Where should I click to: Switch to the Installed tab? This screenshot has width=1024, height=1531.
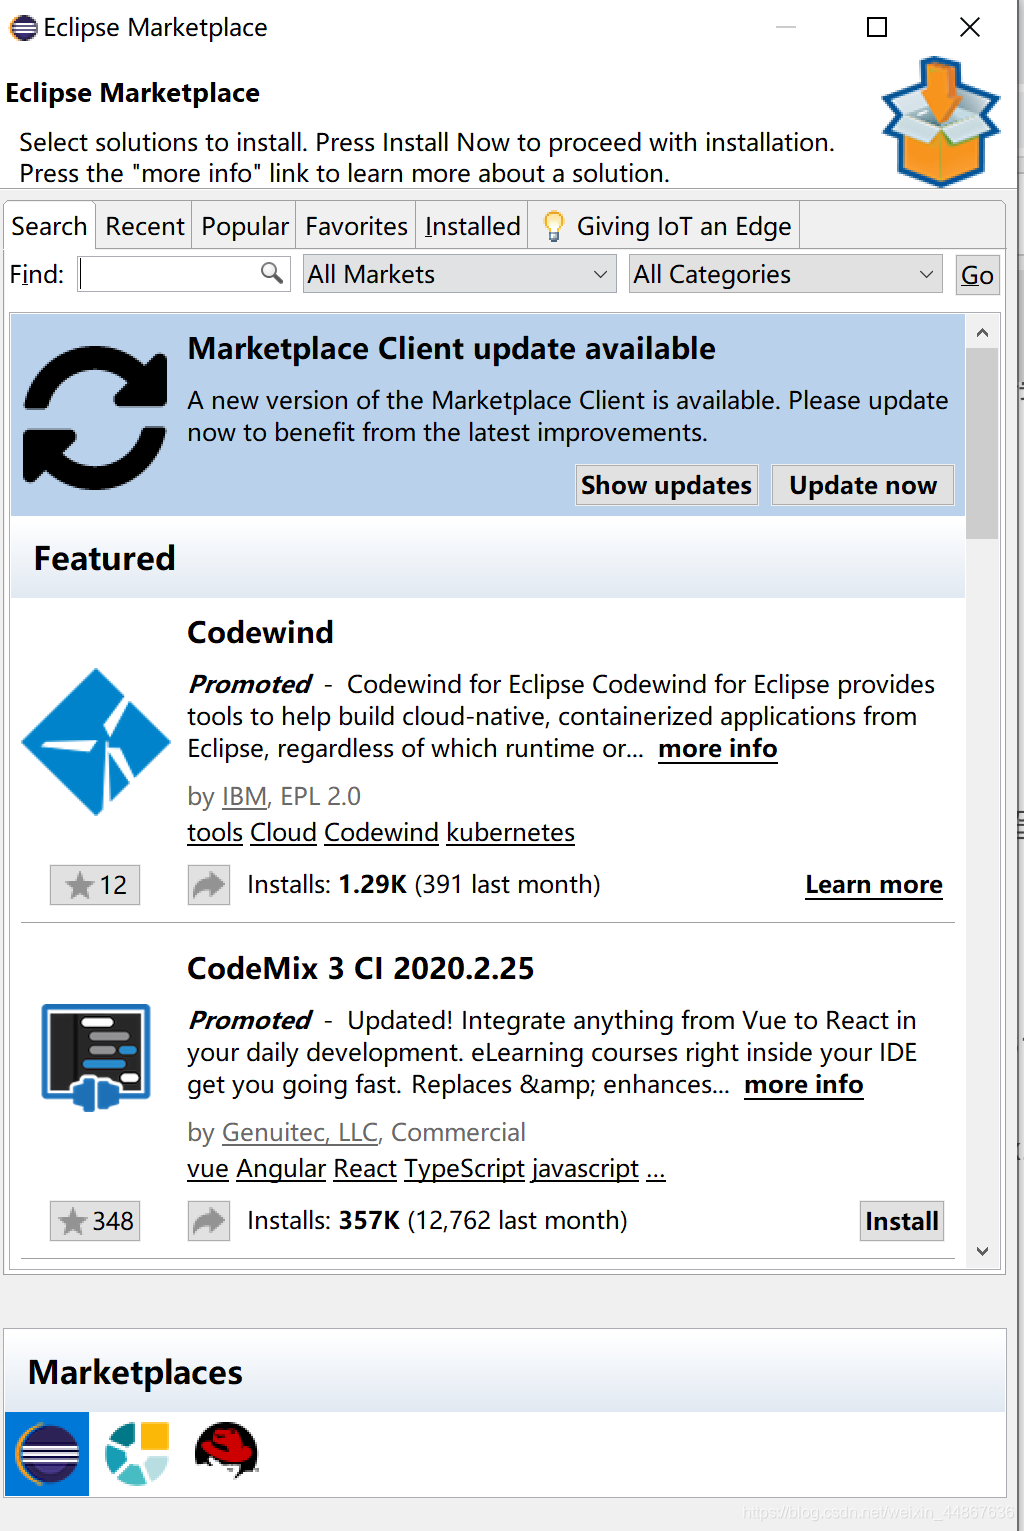472,226
